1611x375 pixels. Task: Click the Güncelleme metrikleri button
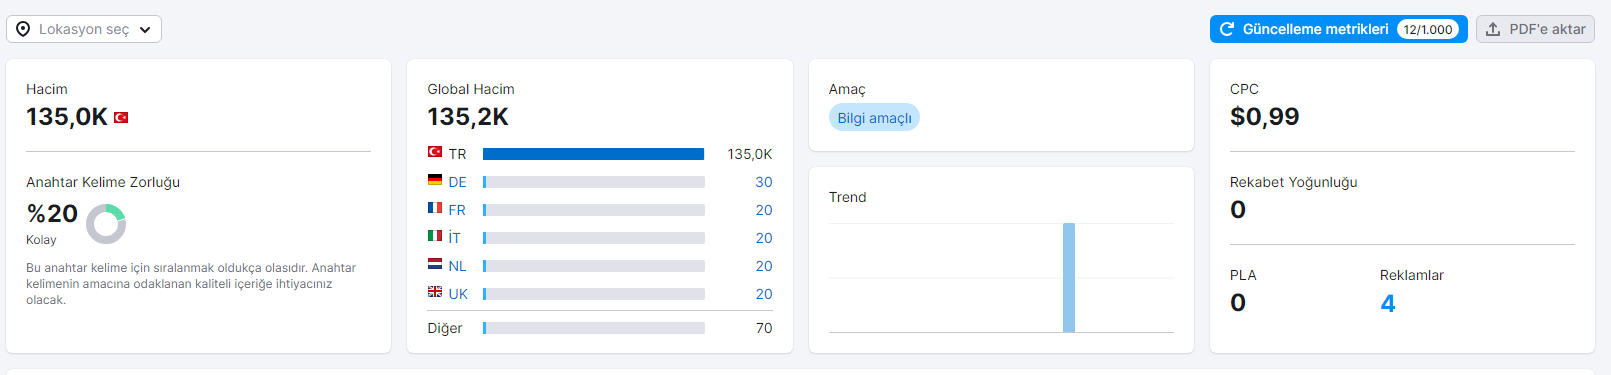(1338, 29)
